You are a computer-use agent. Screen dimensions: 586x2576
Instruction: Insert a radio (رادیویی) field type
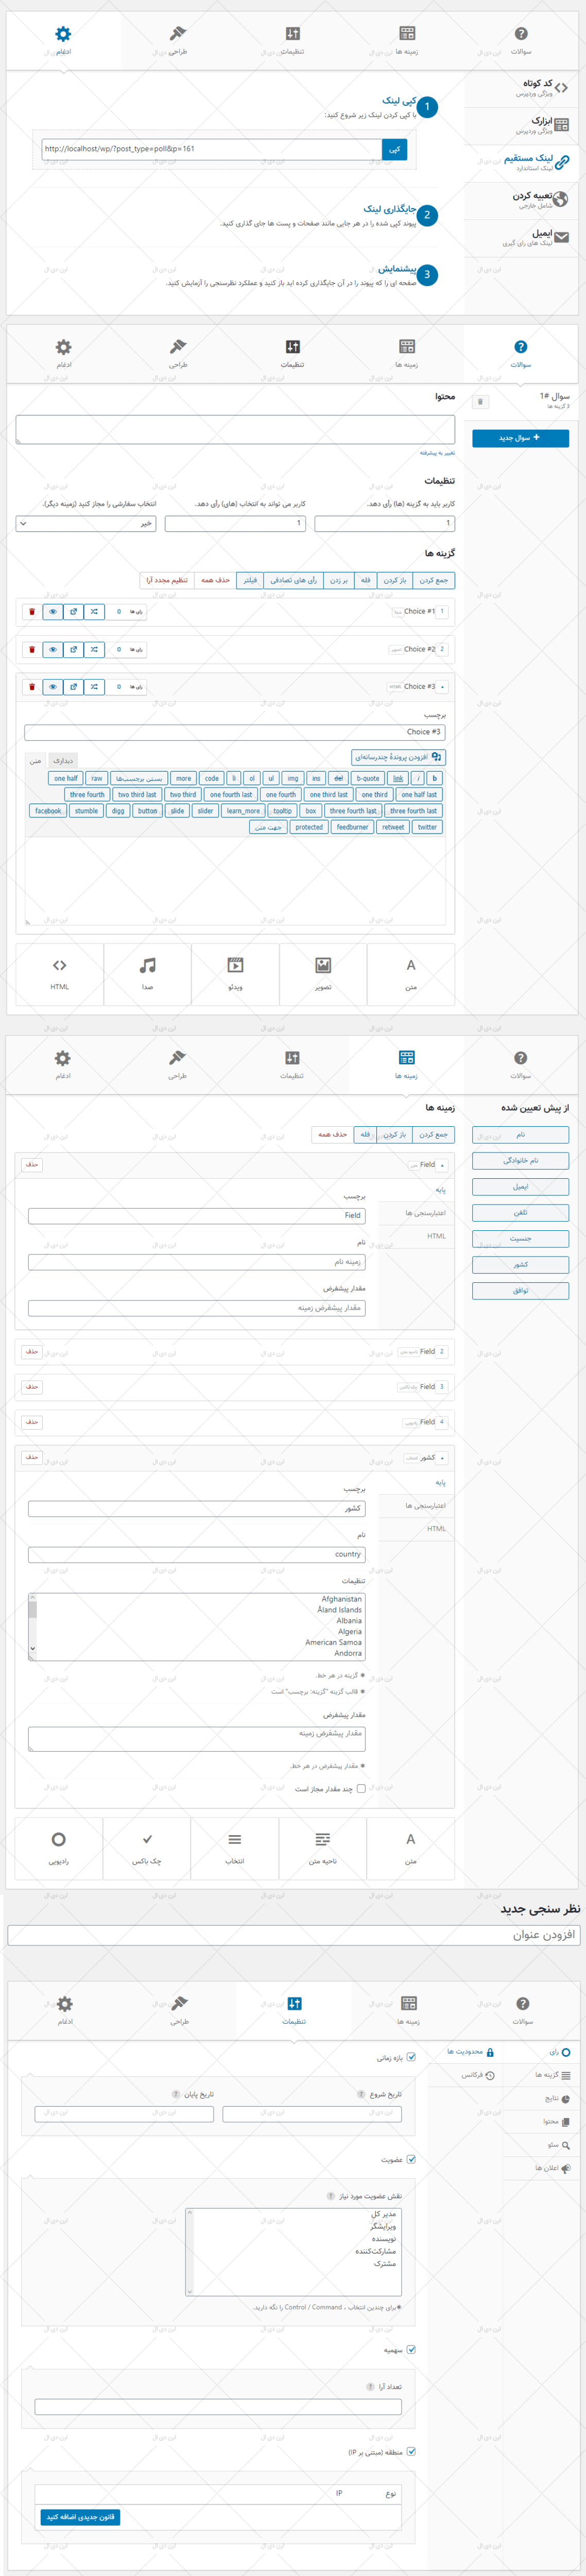(x=59, y=1847)
